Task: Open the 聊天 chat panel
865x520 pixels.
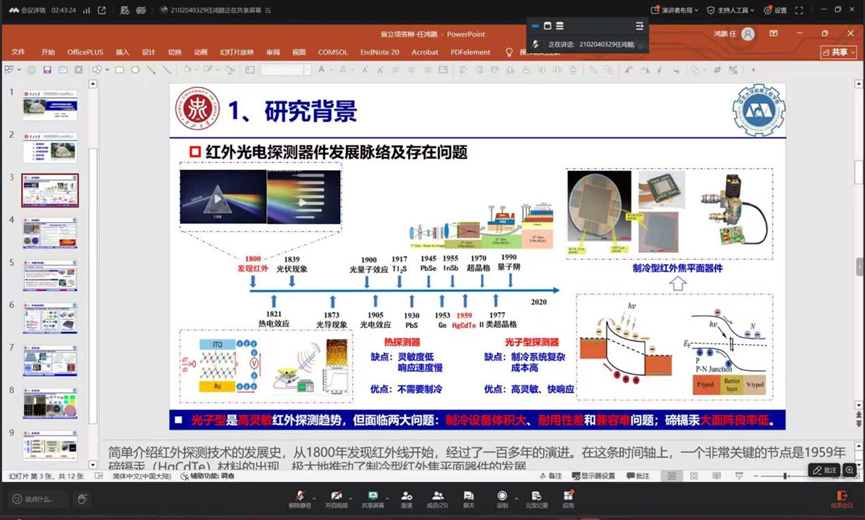Action: click(468, 498)
